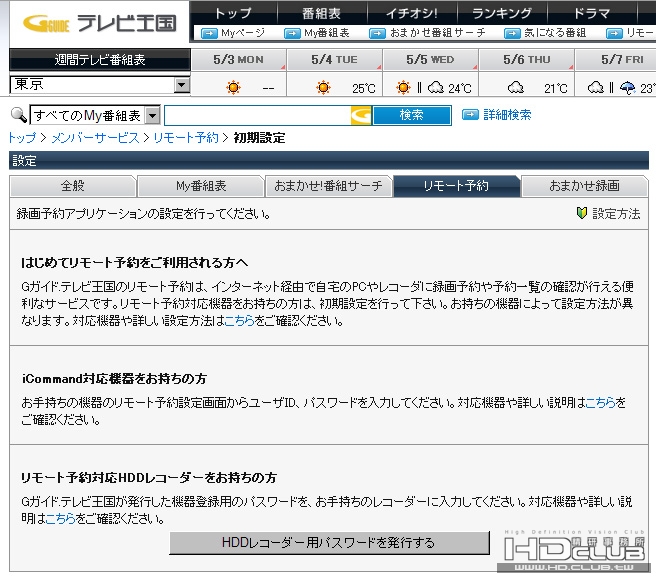656x578 pixels.
Task: Switch to the My番組表 settings tab
Action: click(201, 186)
